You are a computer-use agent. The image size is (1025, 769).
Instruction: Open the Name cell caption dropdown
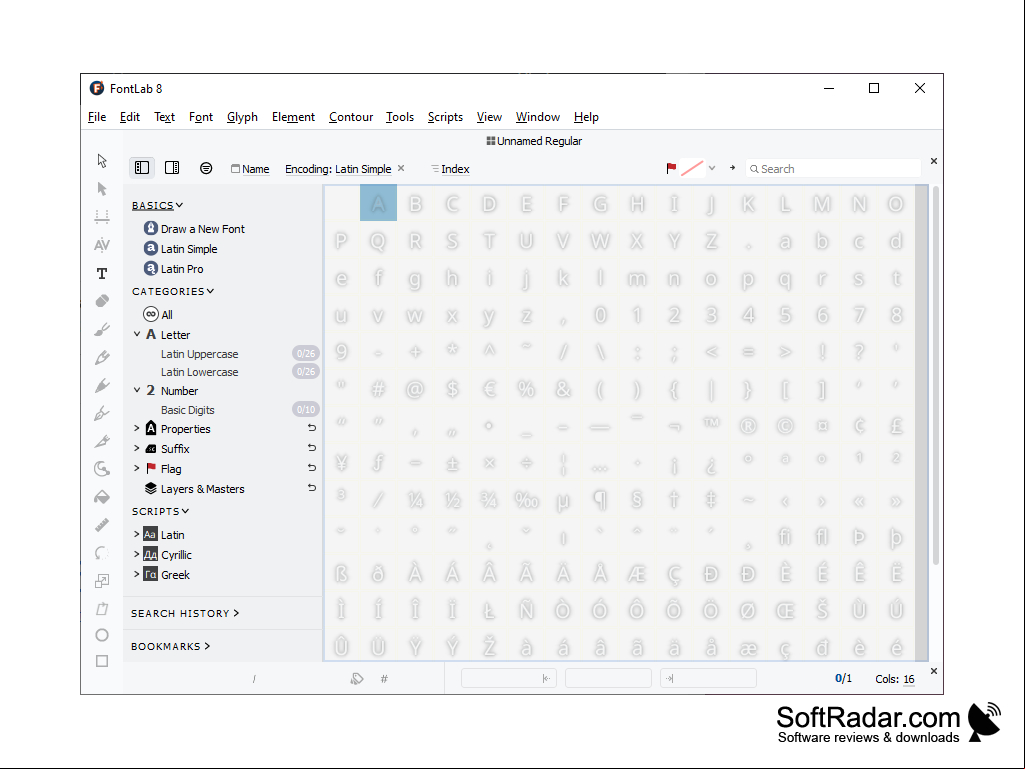click(250, 169)
